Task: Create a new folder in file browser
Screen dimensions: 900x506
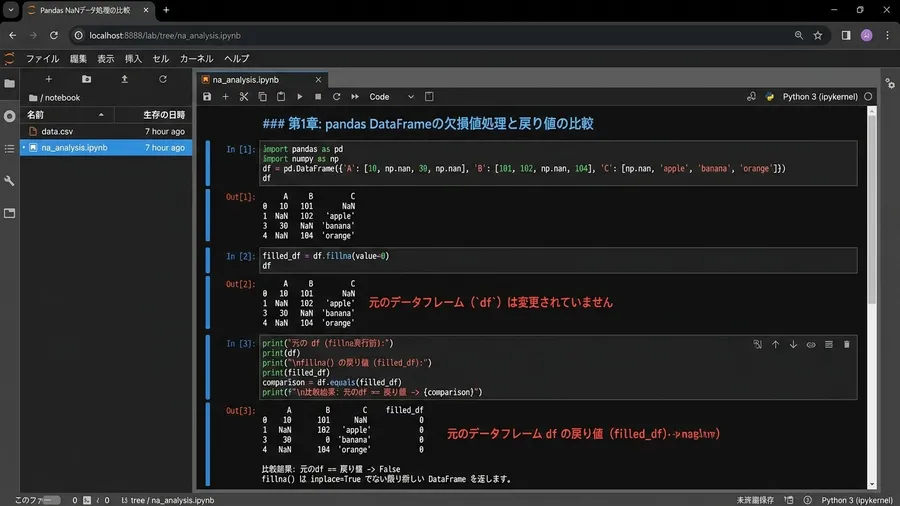Action: tap(87, 79)
